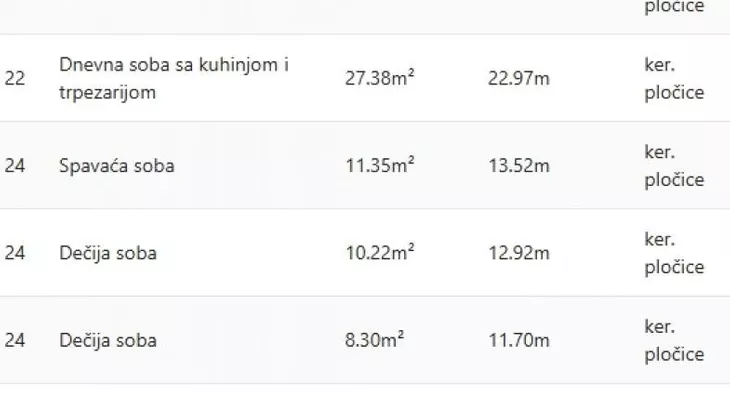Click the 27.38m² area value
The width and height of the screenshot is (730, 396).
(379, 78)
